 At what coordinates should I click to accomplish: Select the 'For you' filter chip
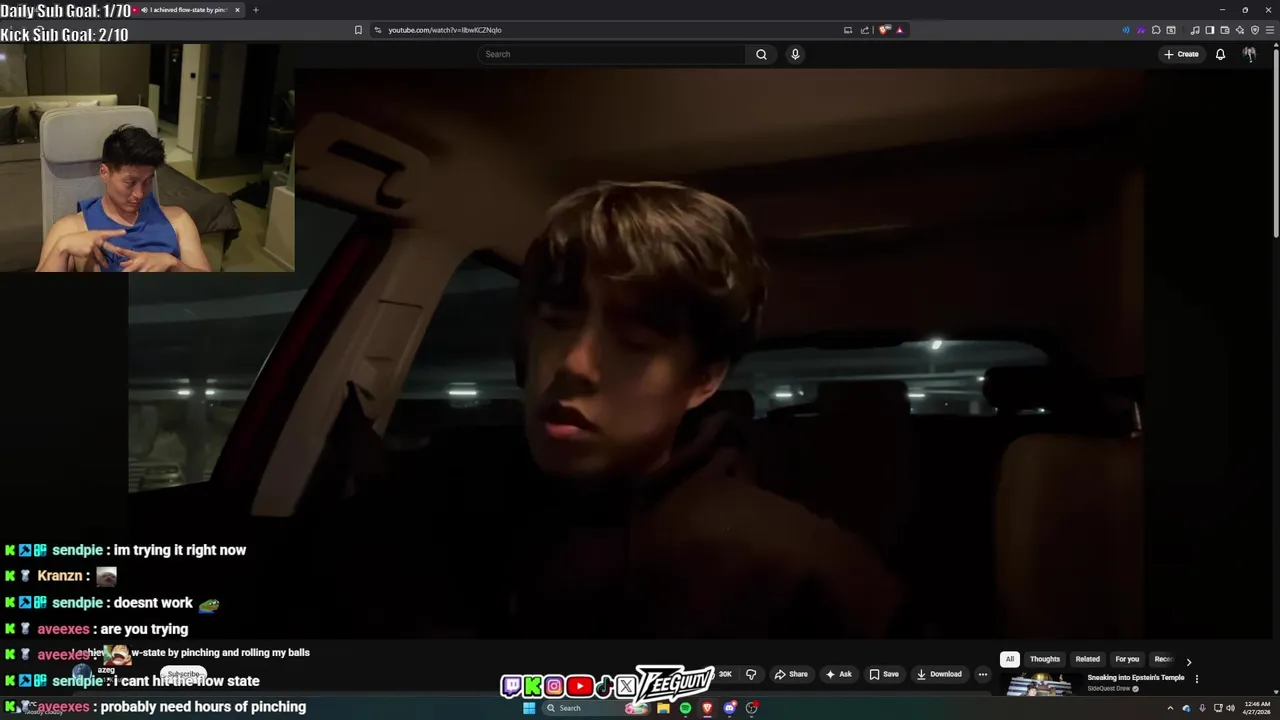click(1127, 659)
